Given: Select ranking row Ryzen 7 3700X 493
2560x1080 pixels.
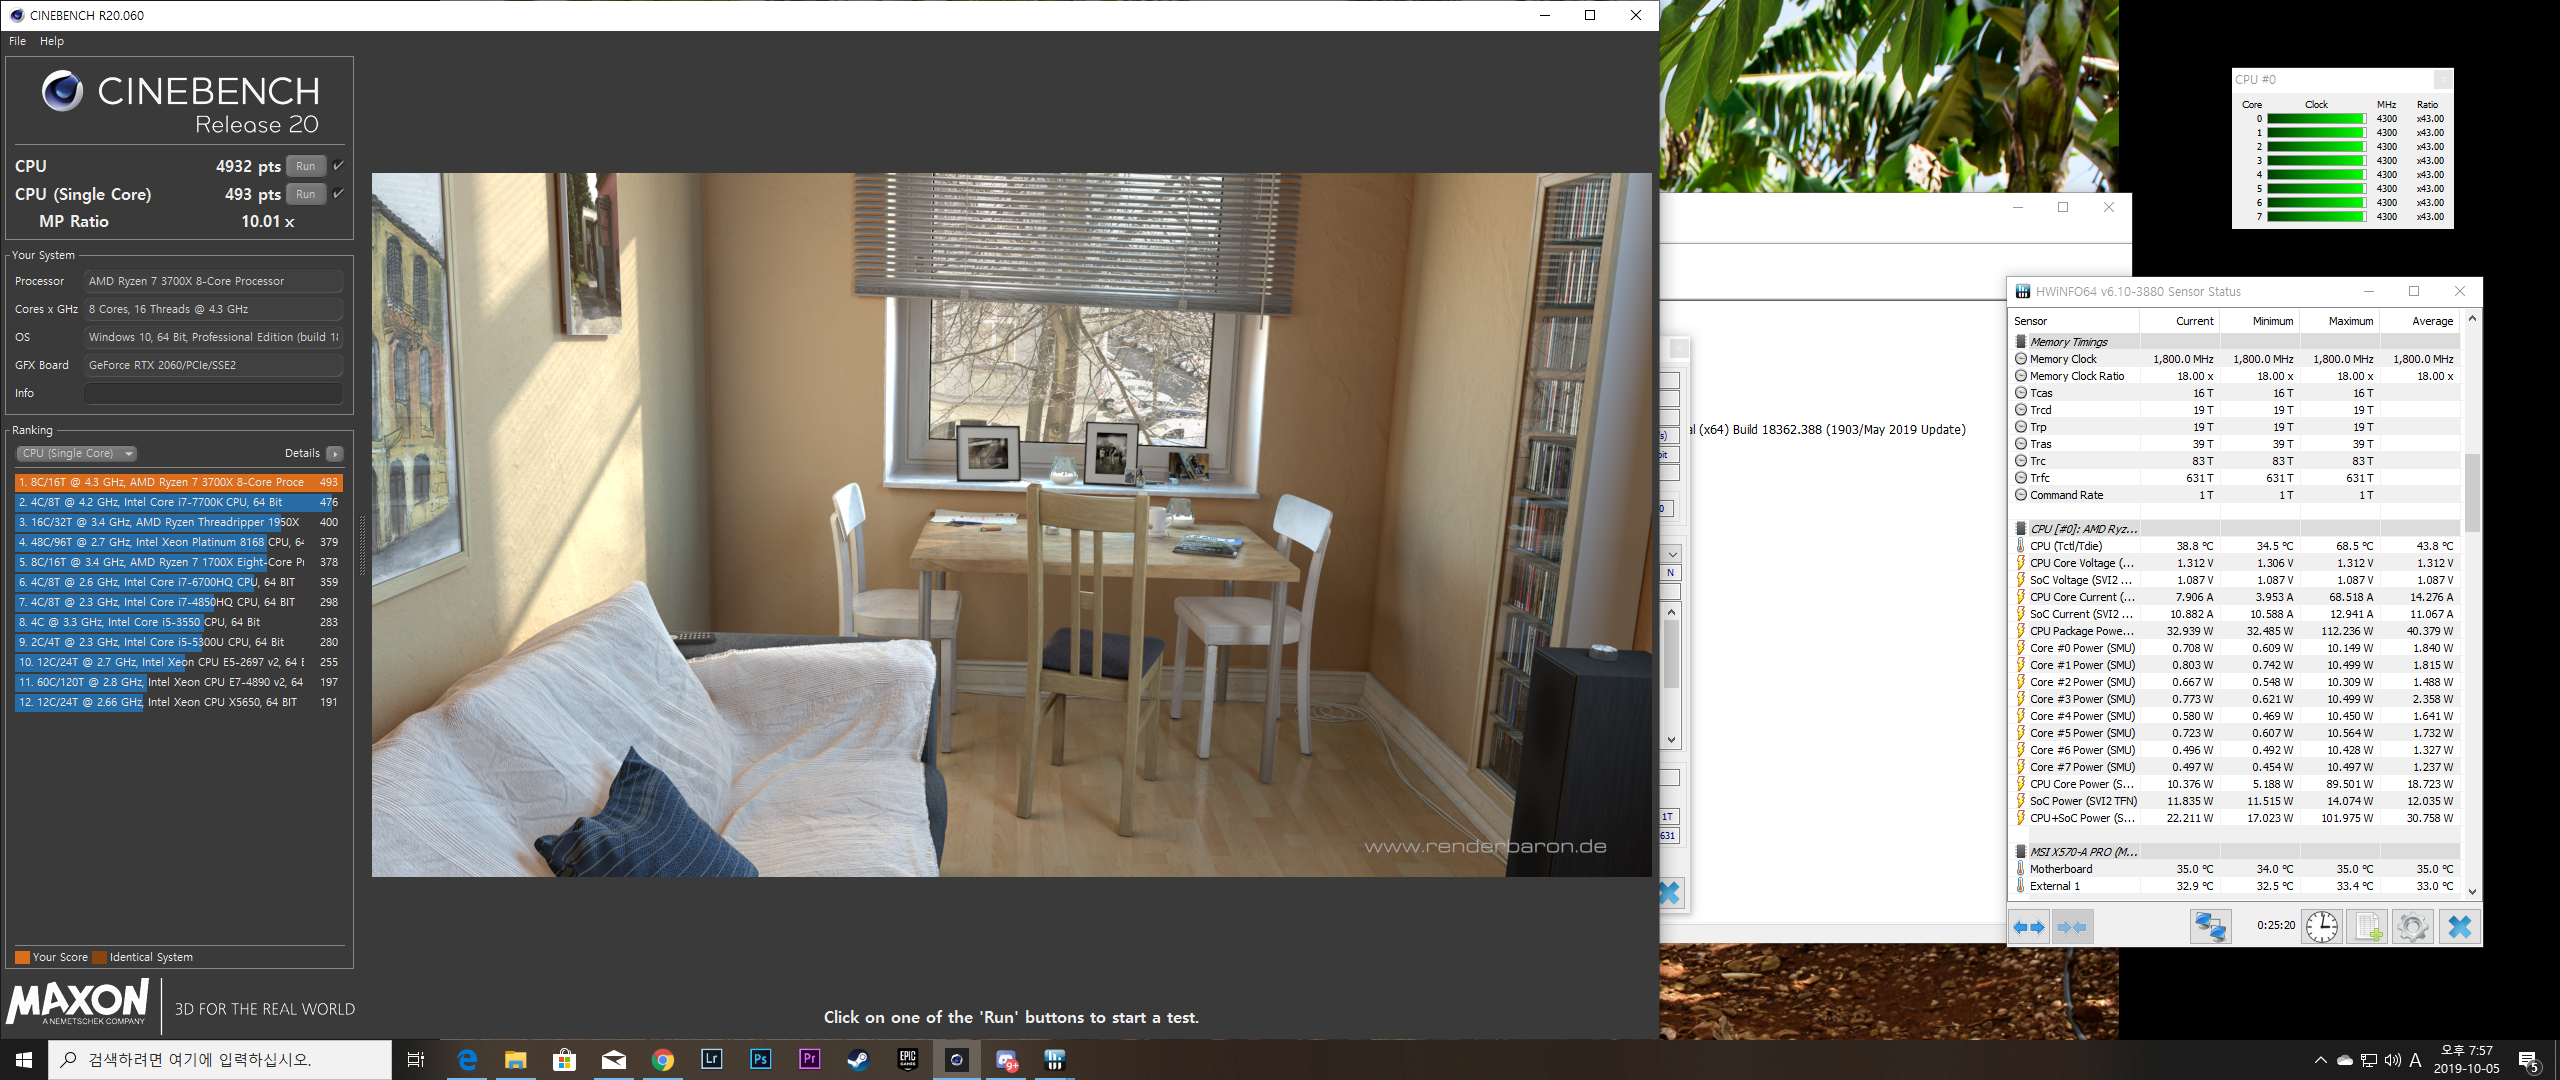Looking at the screenshot, I should coord(179,482).
